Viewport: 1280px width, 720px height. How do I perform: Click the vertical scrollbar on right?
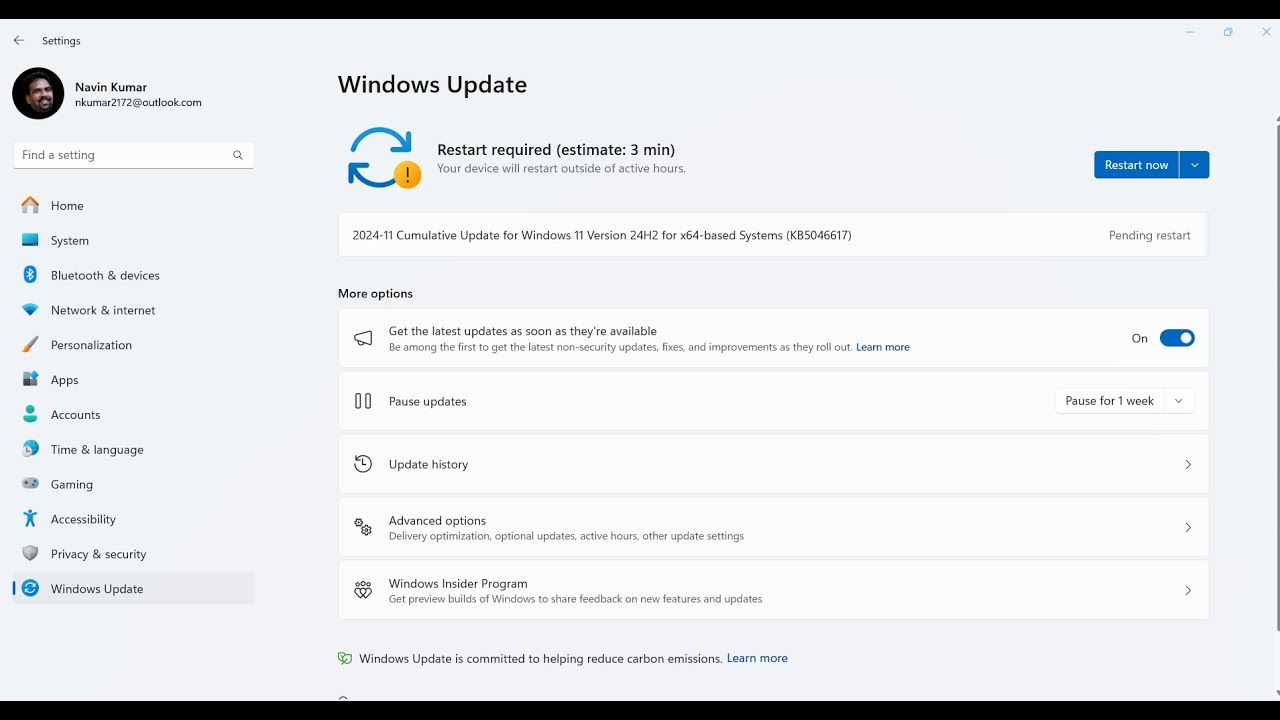click(1277, 375)
